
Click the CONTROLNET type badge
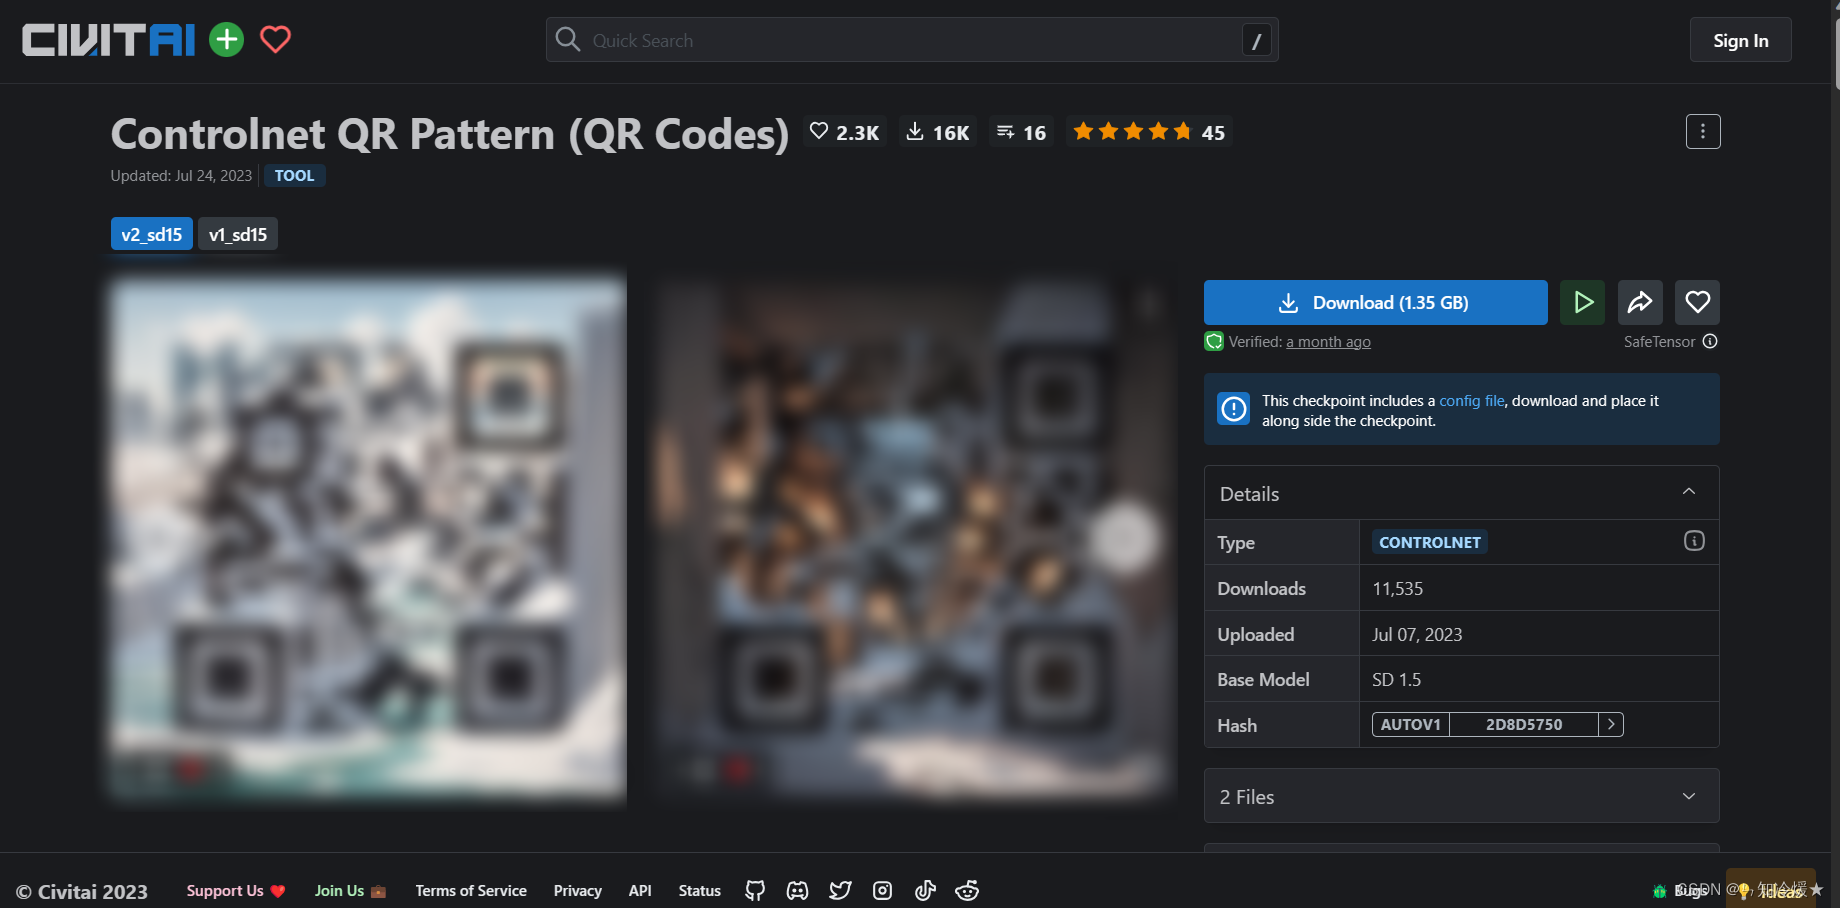[x=1430, y=542]
